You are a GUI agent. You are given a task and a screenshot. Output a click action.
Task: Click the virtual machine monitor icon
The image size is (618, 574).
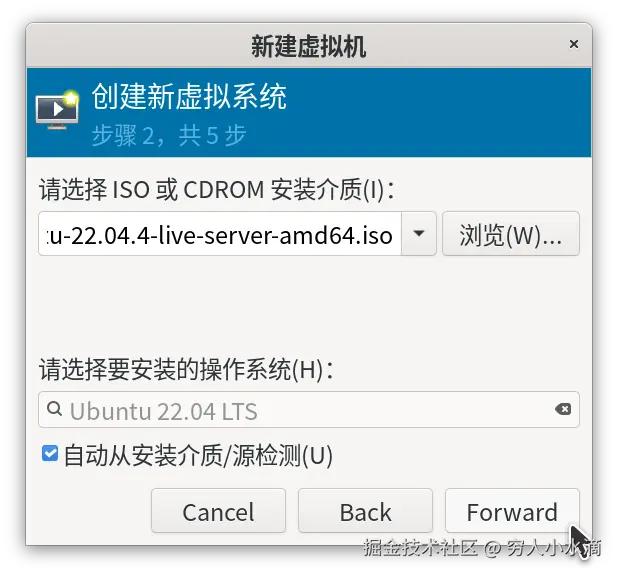(x=57, y=111)
